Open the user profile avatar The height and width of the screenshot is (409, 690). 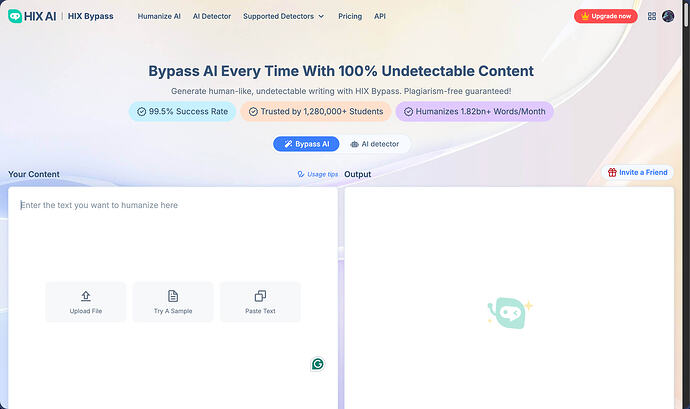pos(668,16)
